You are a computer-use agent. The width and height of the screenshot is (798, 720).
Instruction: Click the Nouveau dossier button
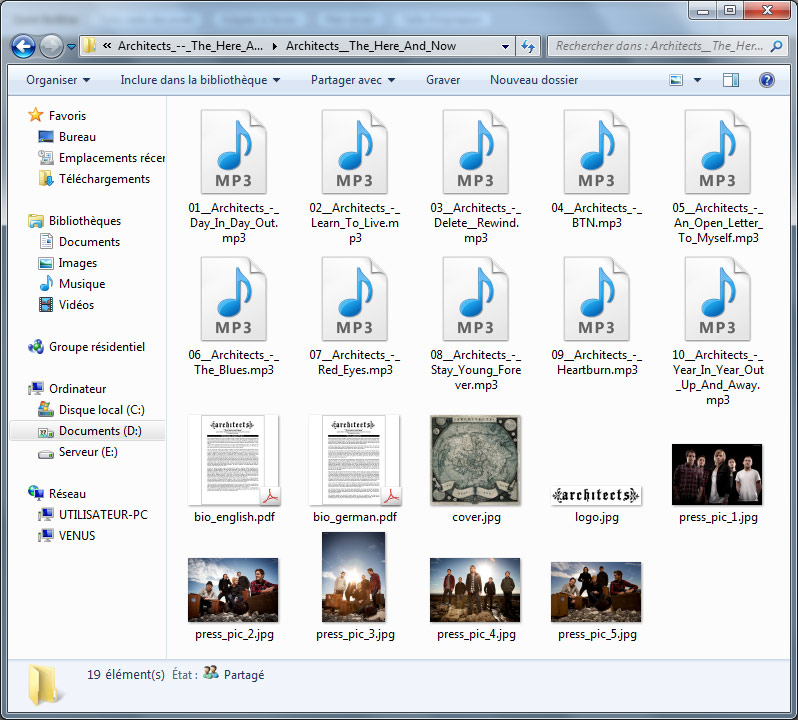point(534,80)
